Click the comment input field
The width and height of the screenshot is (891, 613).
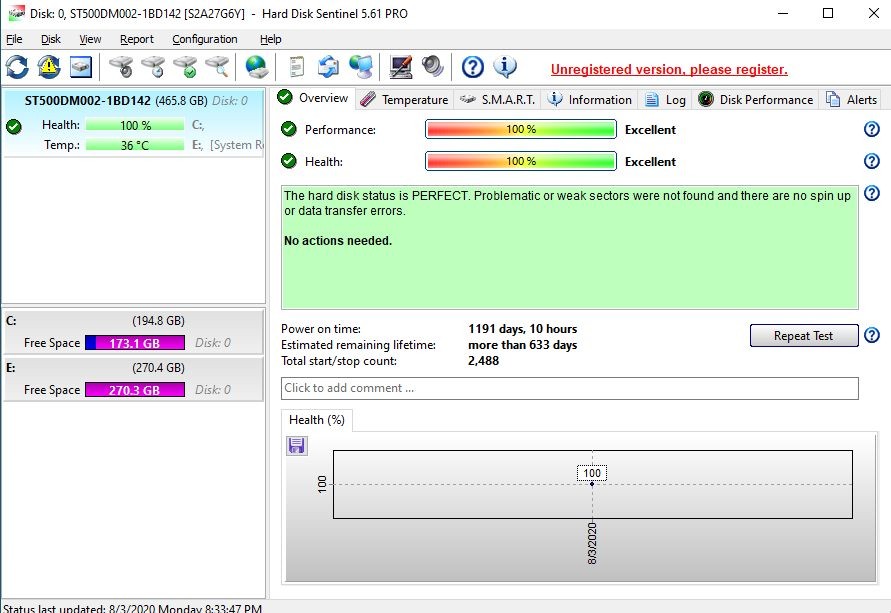coord(569,388)
